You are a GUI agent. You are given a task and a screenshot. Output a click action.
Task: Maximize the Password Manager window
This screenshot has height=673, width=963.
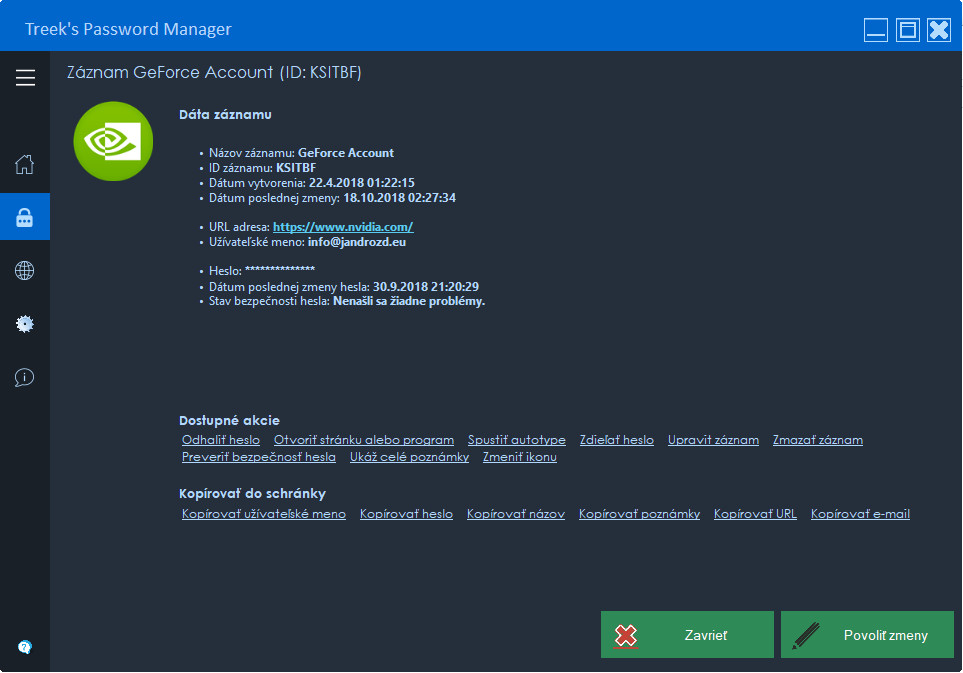[907, 29]
